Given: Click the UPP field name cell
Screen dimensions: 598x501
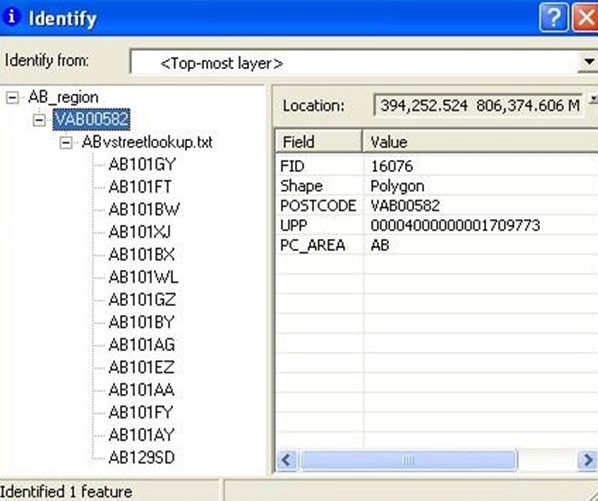Looking at the screenshot, I should tap(293, 225).
